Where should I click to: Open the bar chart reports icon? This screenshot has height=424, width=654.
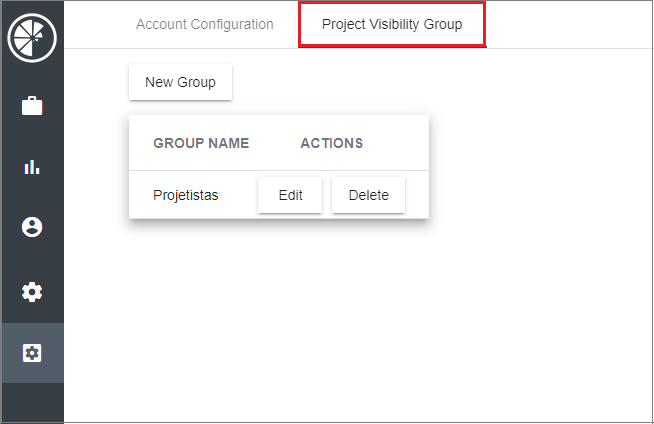pos(32,167)
